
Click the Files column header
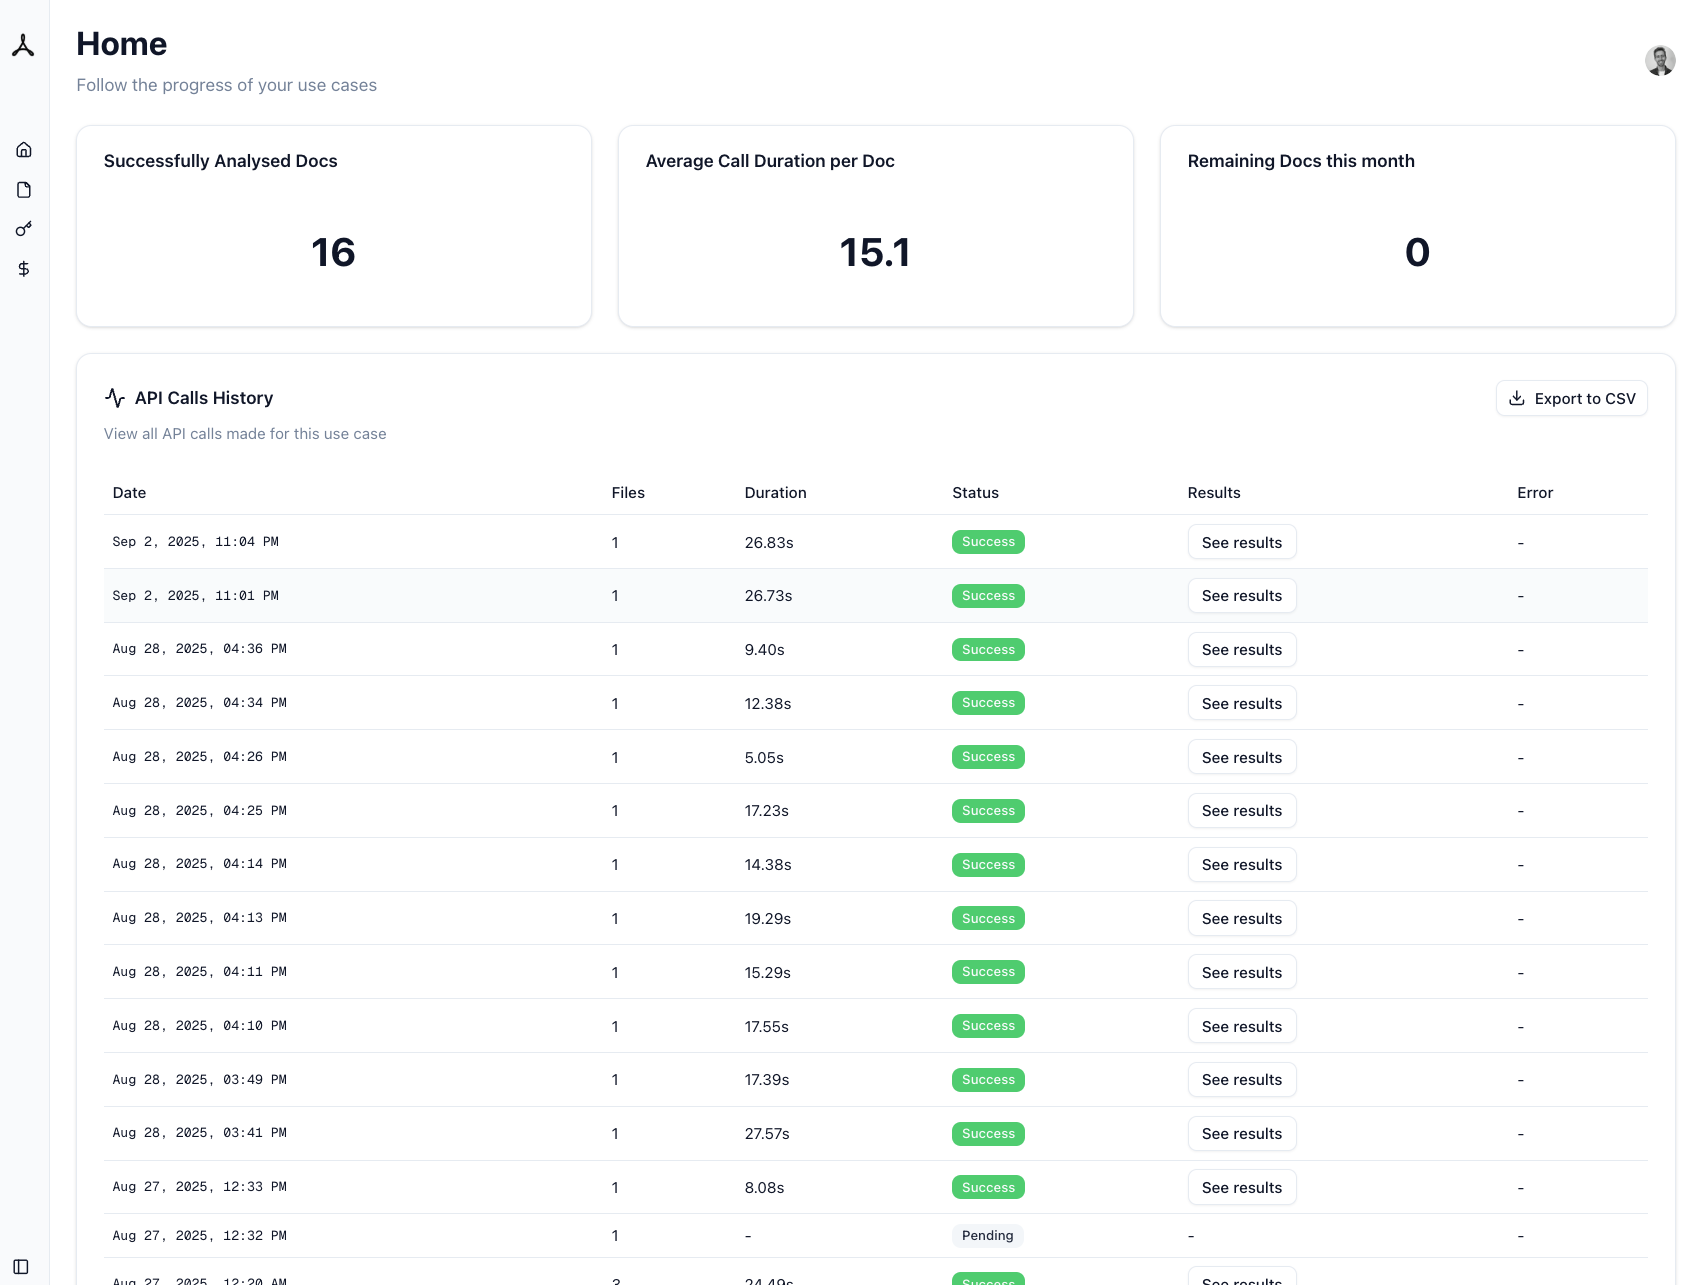pos(628,493)
